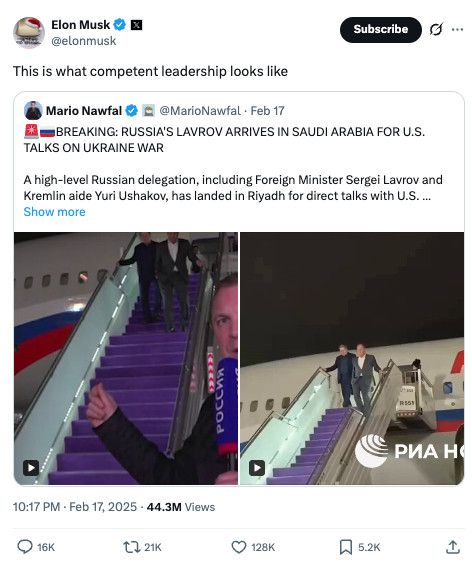Screen dimensions: 472x564
Task: Open the three-dot more options menu
Action: (457, 29)
